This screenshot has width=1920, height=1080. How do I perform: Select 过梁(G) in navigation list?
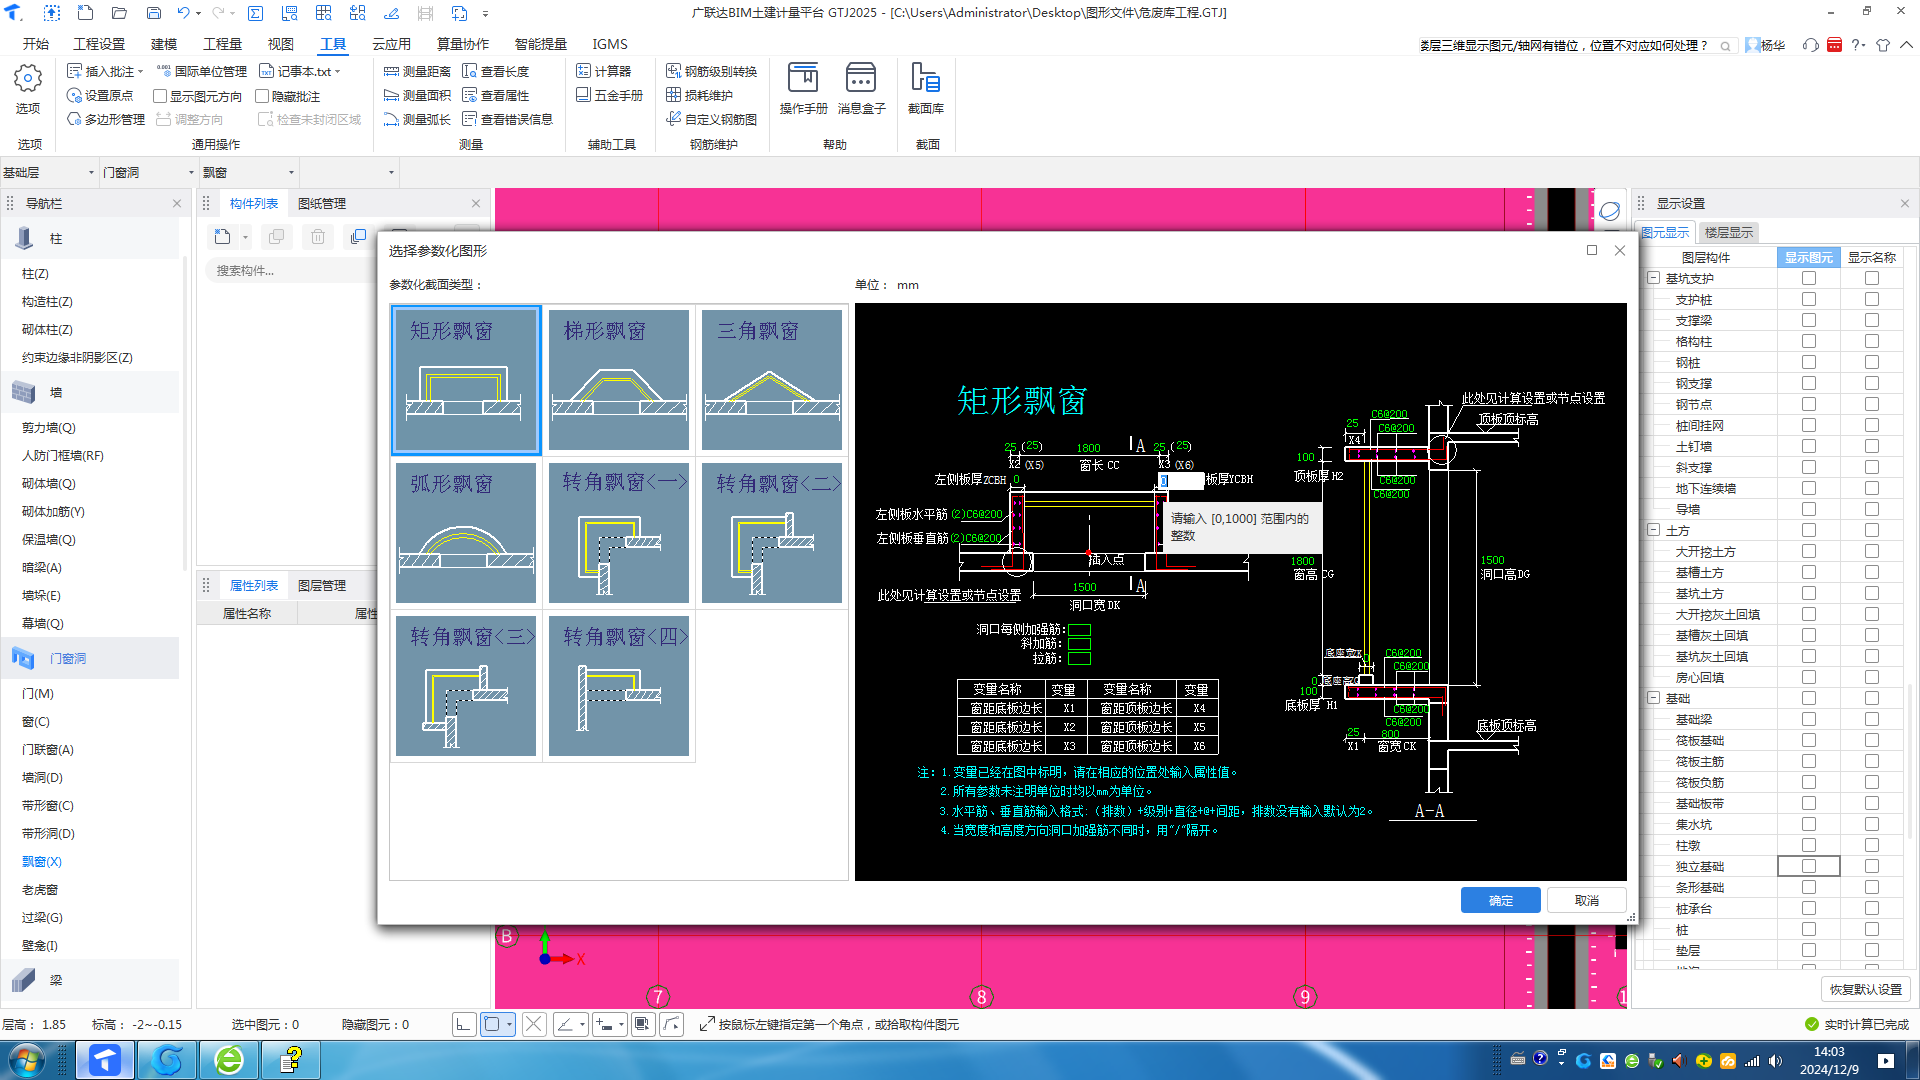(42, 917)
